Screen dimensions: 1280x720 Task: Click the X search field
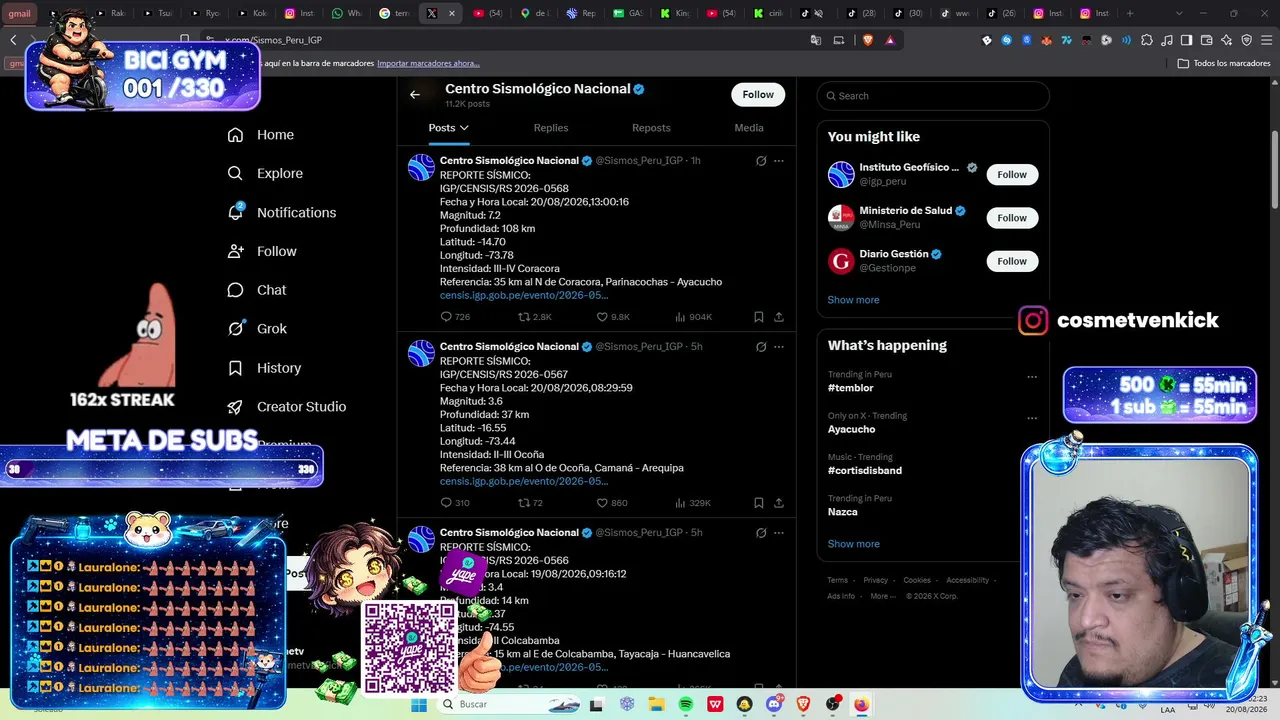click(933, 96)
